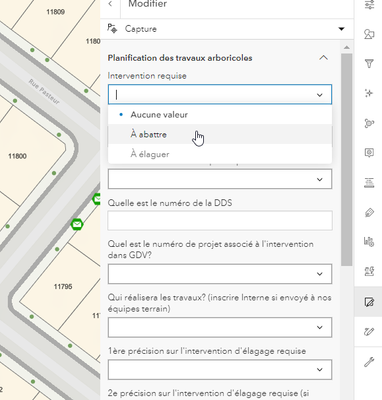The image size is (382, 400).
Task: Open the numéro de projet GDV dropdown
Action: coord(220,274)
